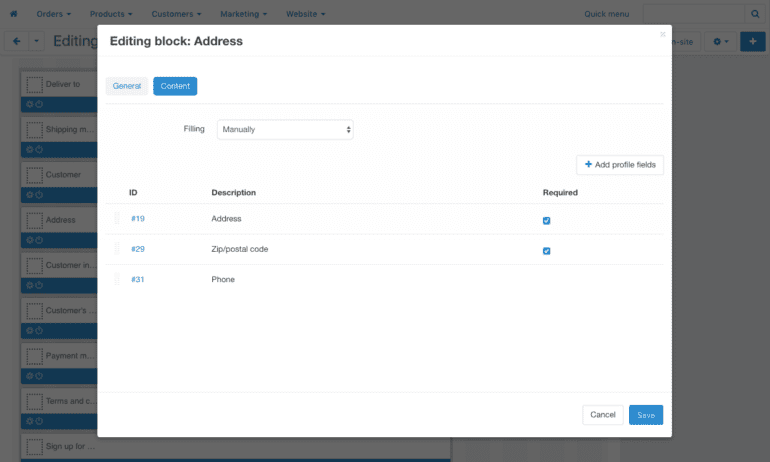Open the gear settings menu
770x462 pixels.
[720, 42]
